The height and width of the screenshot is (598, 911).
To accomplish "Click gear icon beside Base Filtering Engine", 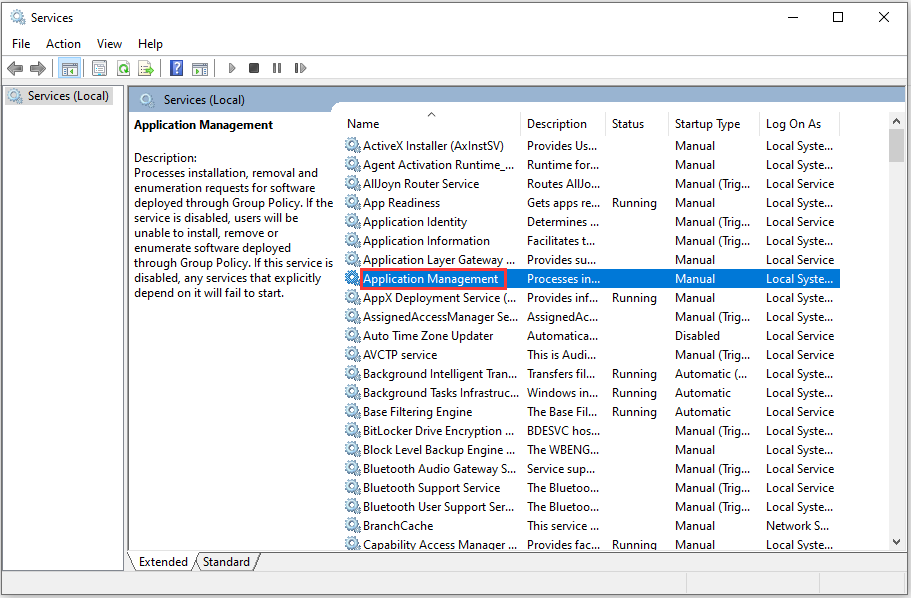I will pyautogui.click(x=353, y=411).
